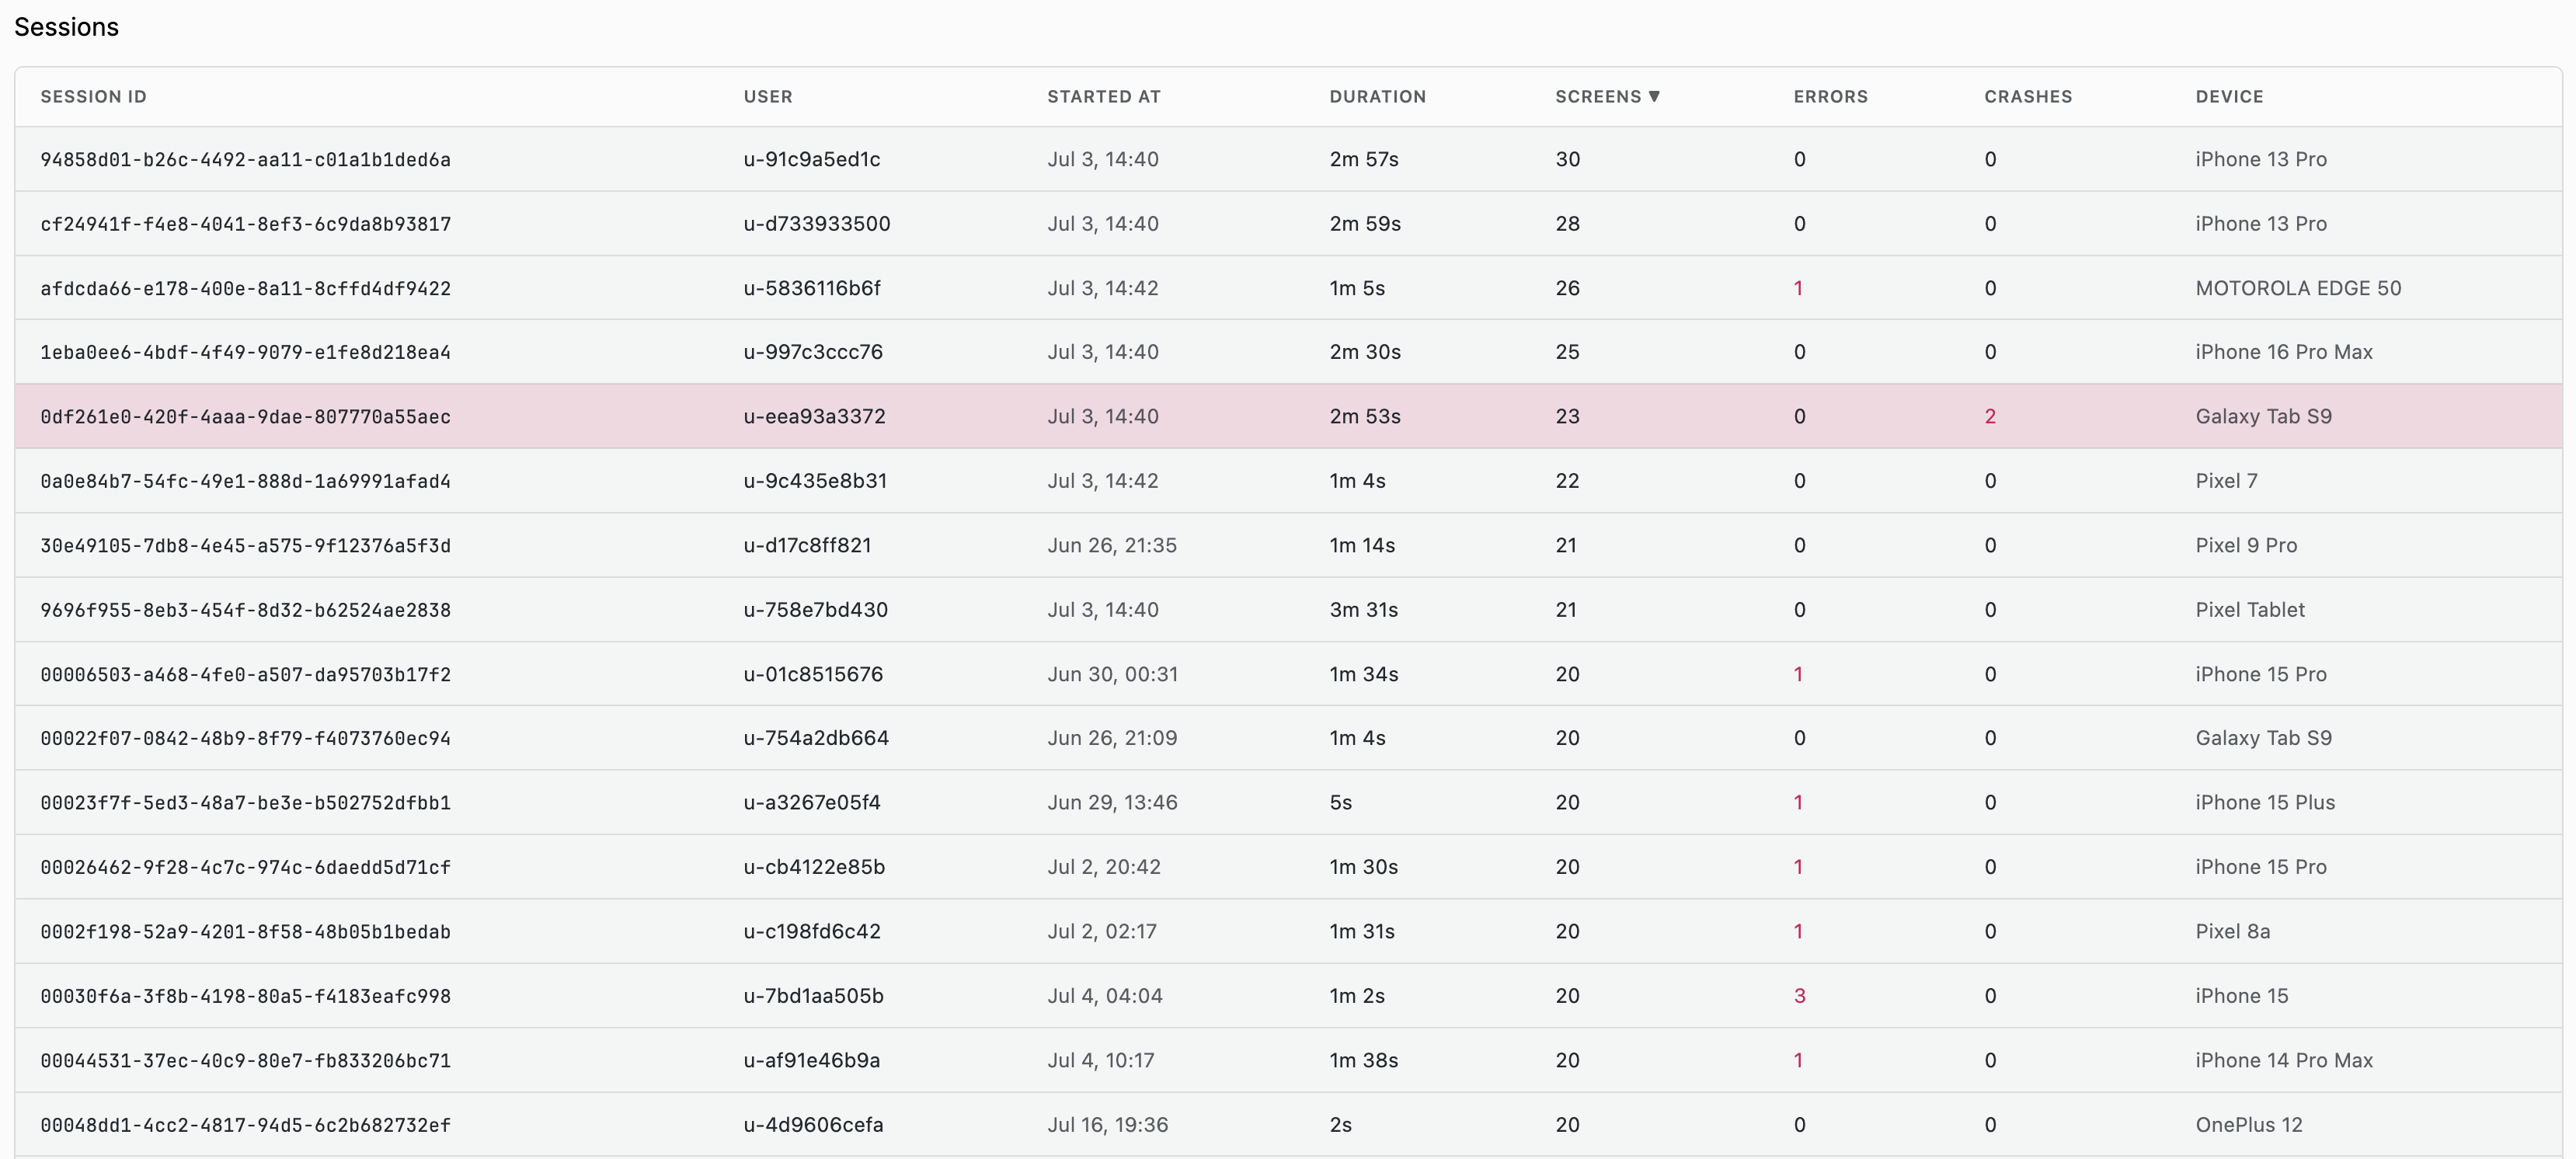Click duration 3m 31s

pos(1363,609)
